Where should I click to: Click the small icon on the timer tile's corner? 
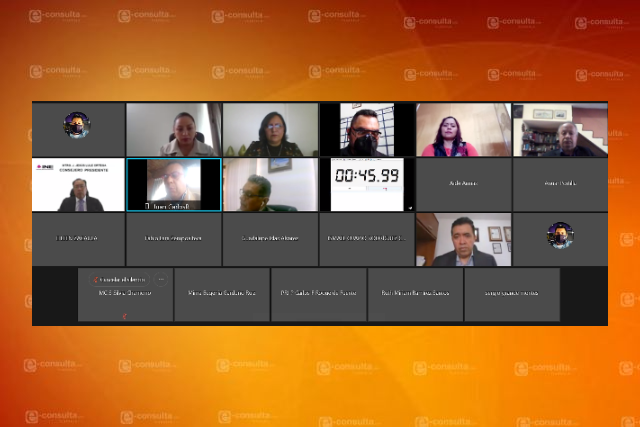[x=409, y=206]
